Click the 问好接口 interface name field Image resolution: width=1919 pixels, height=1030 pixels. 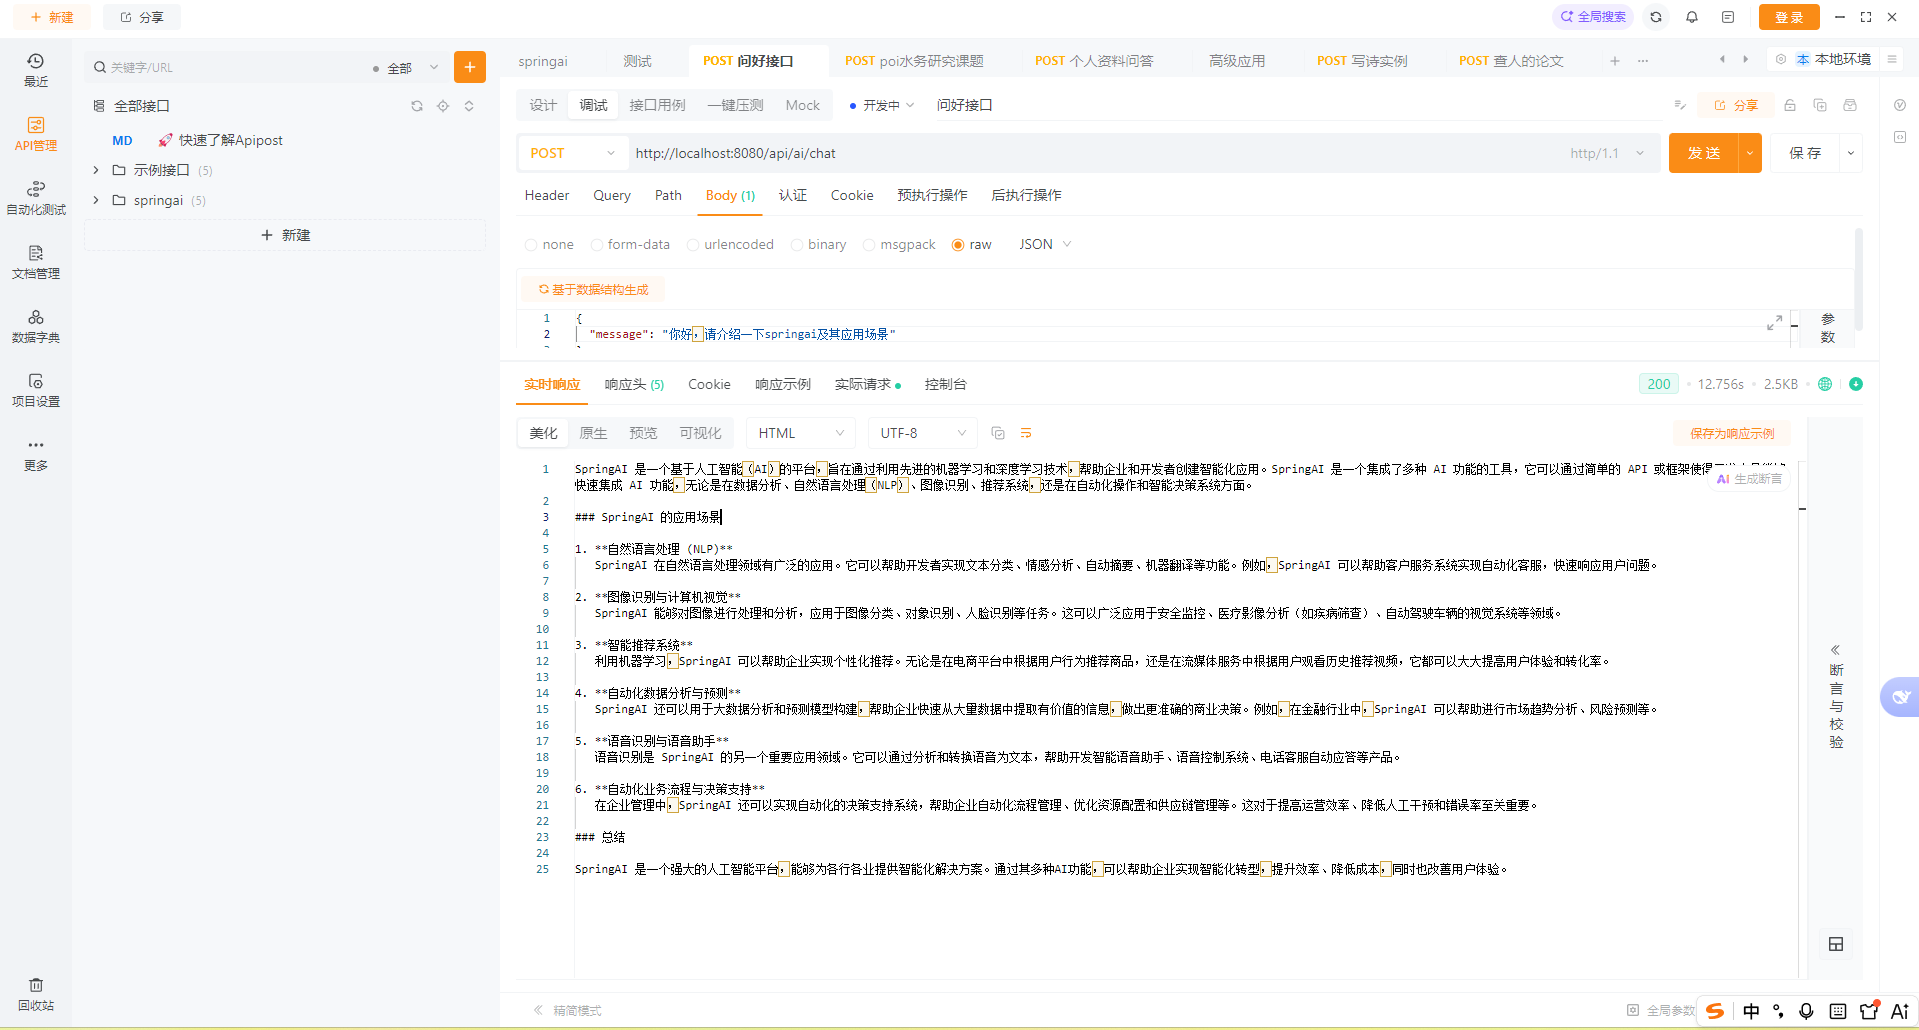(965, 105)
